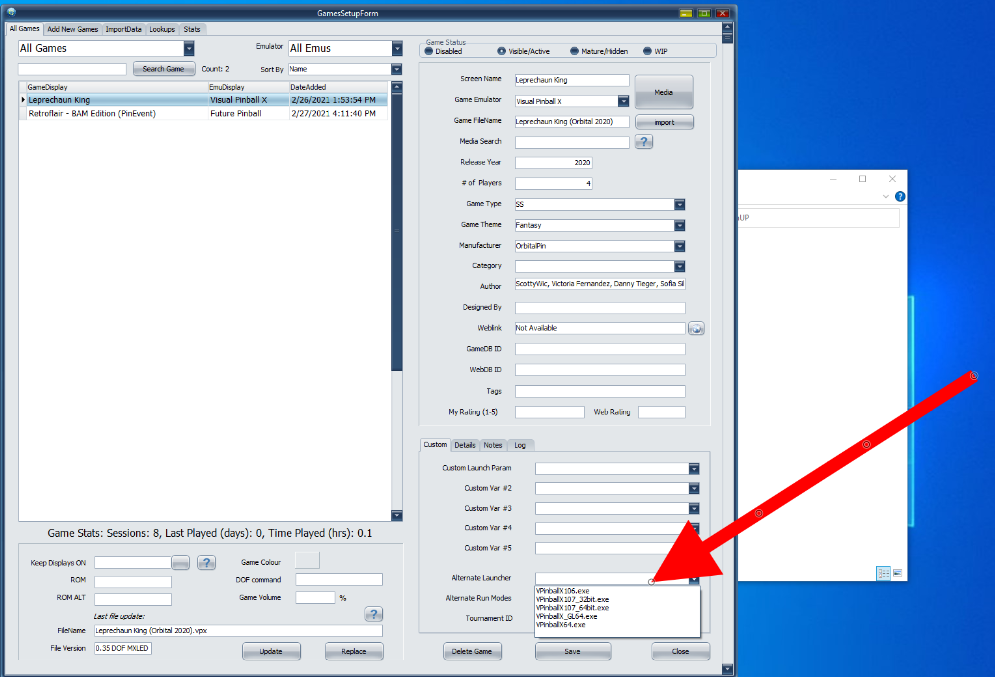The image size is (995, 677).
Task: Click the help icon above the FileName field
Action: point(374,614)
